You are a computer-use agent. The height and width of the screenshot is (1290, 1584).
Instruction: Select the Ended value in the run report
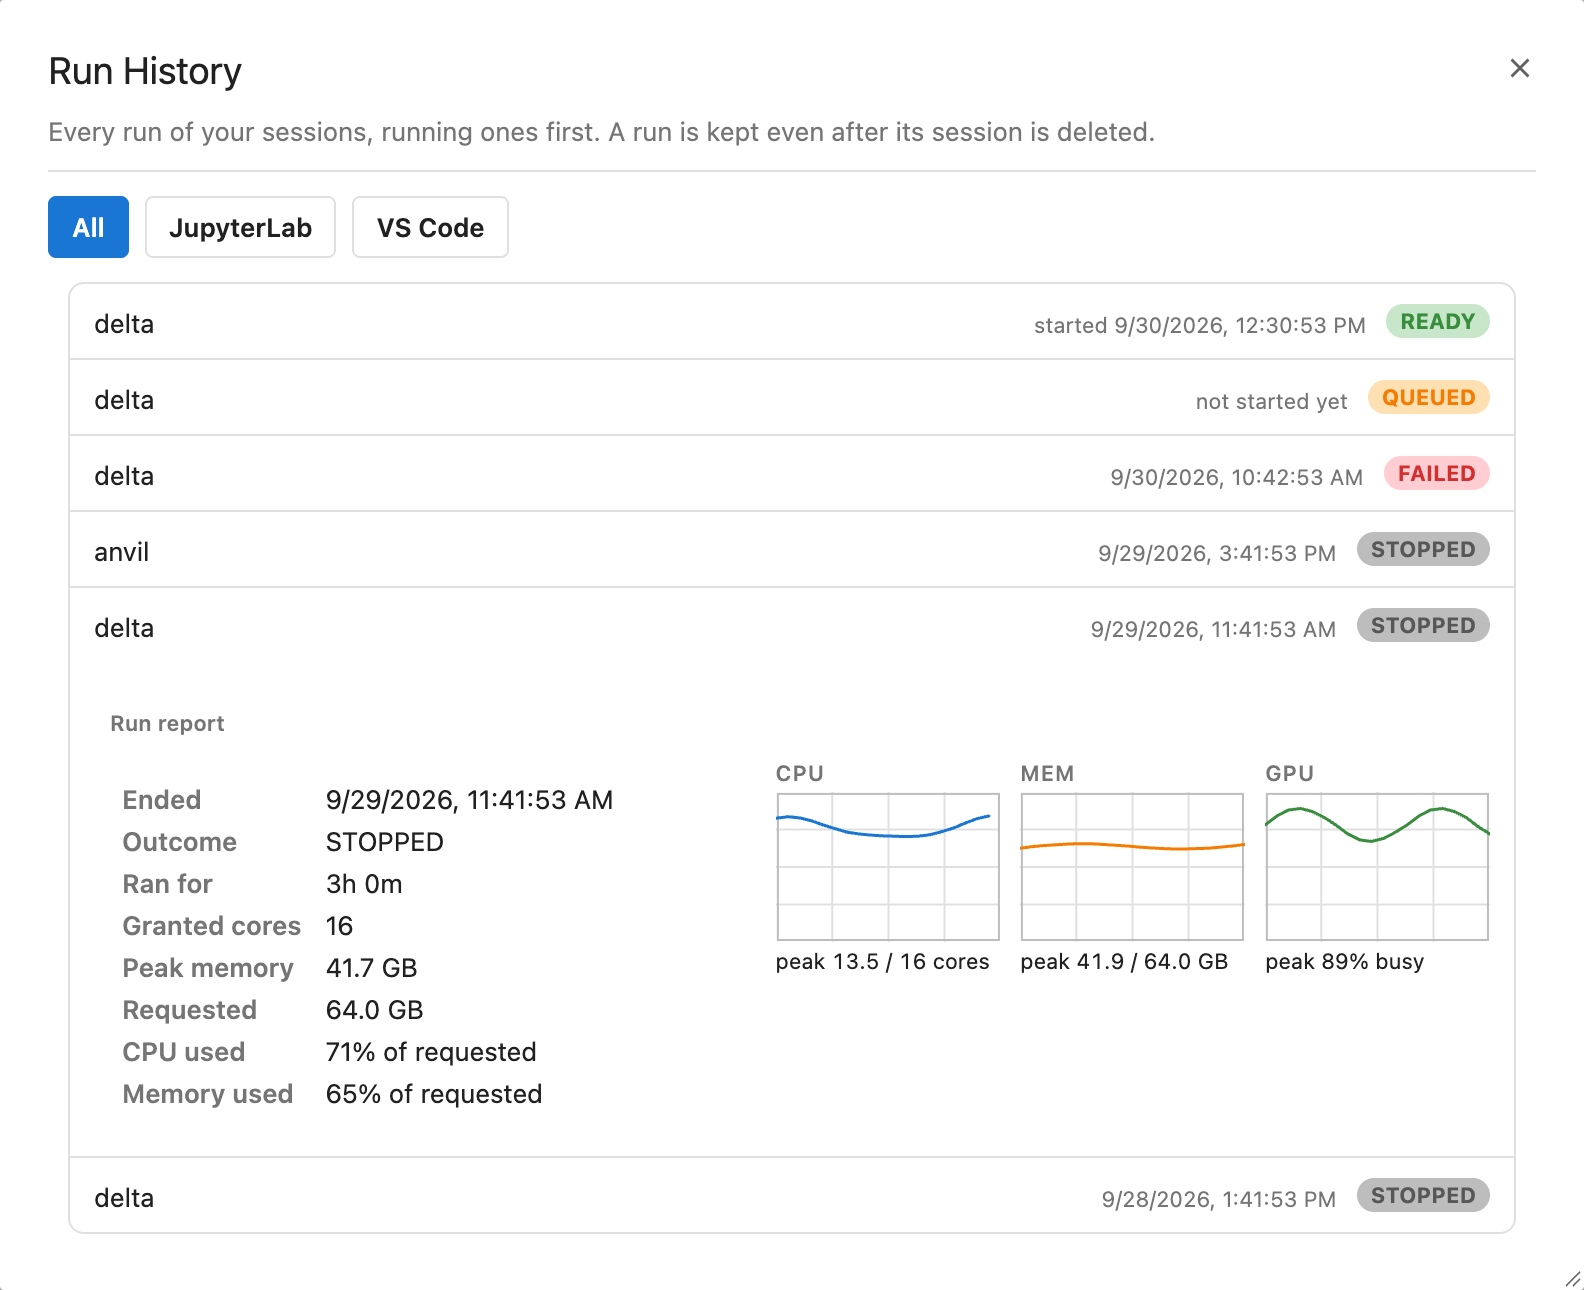point(470,800)
